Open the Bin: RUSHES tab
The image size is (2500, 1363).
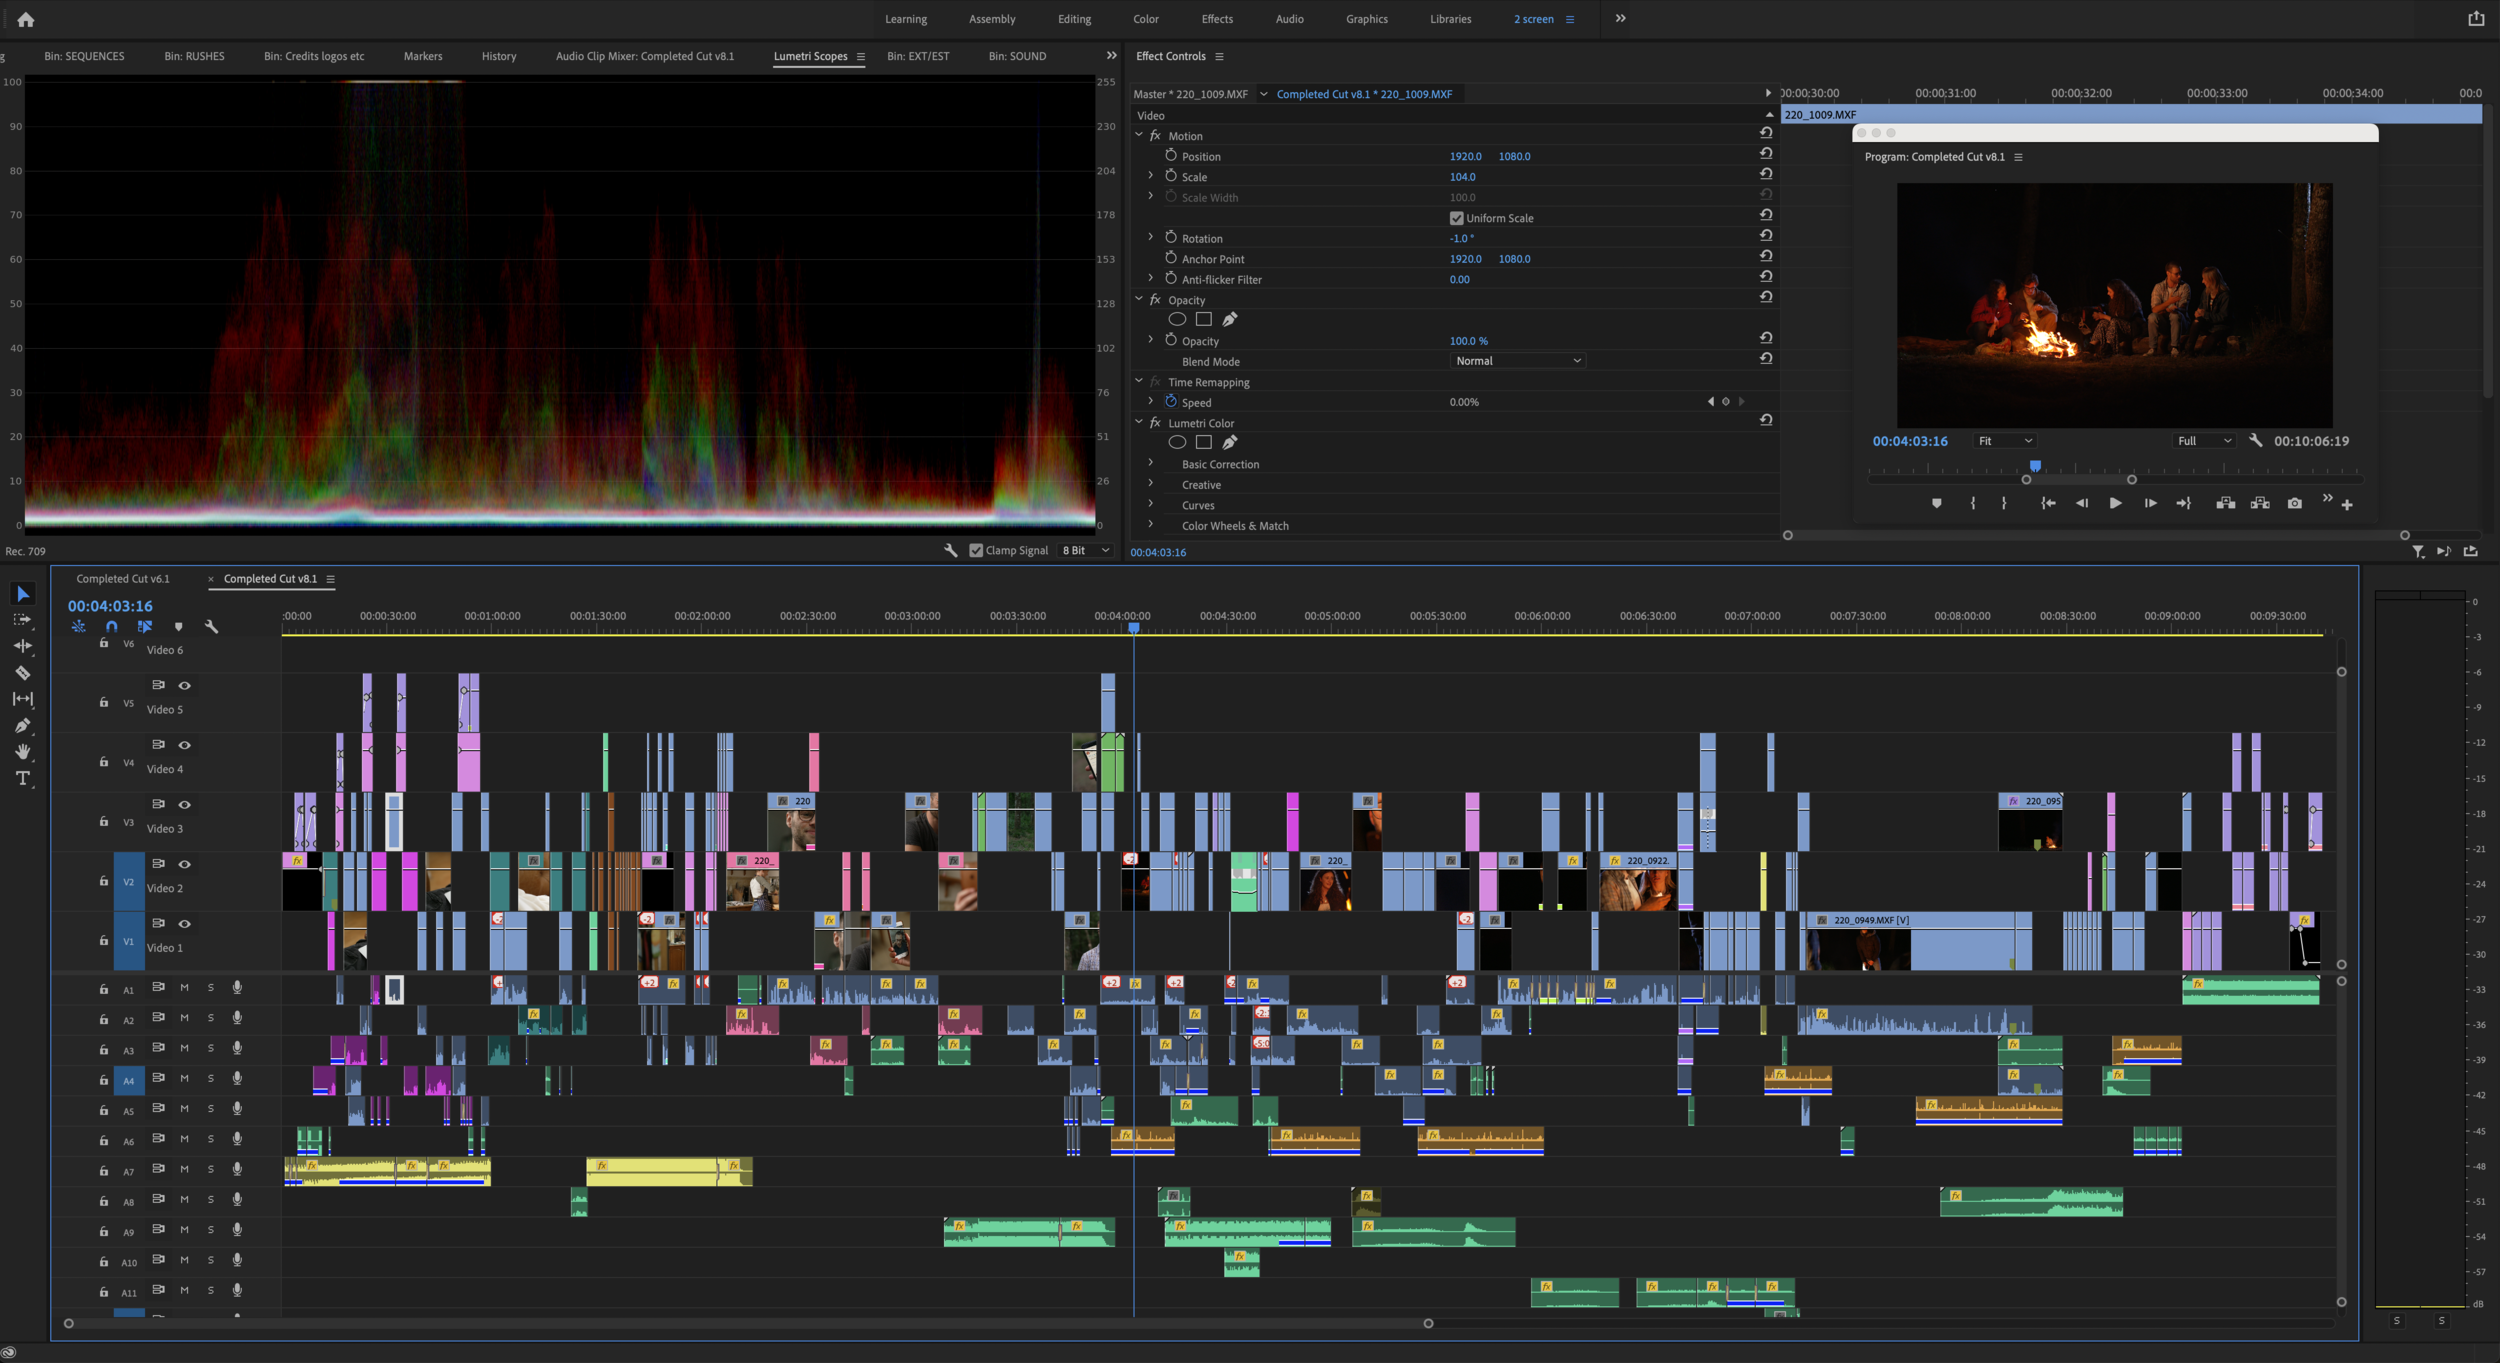click(194, 56)
